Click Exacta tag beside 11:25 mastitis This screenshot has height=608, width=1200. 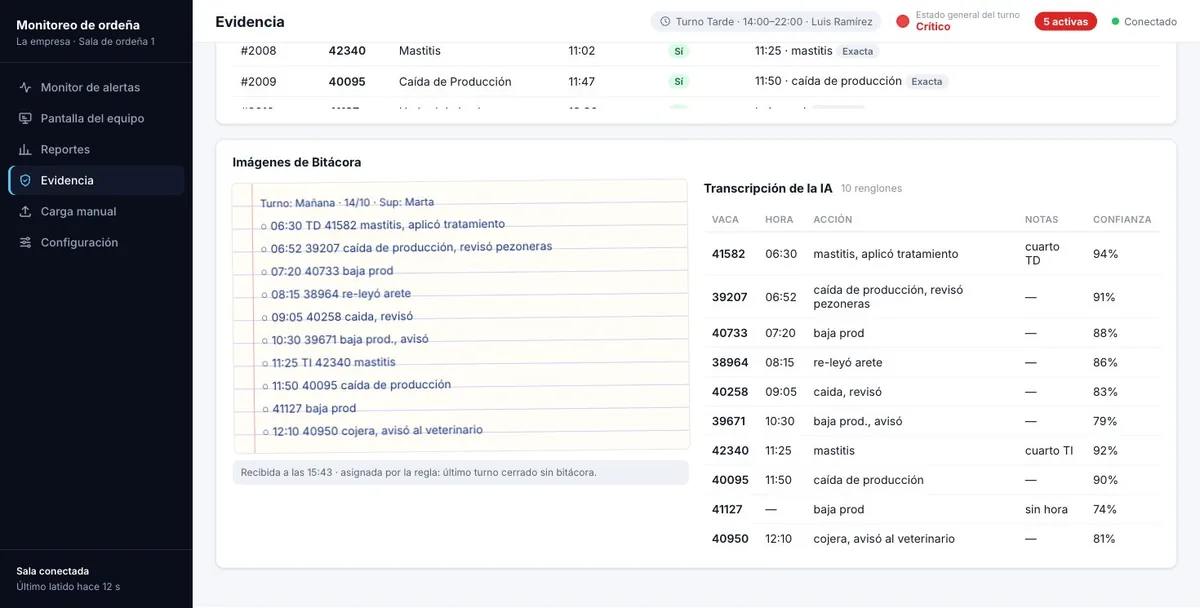pos(857,51)
